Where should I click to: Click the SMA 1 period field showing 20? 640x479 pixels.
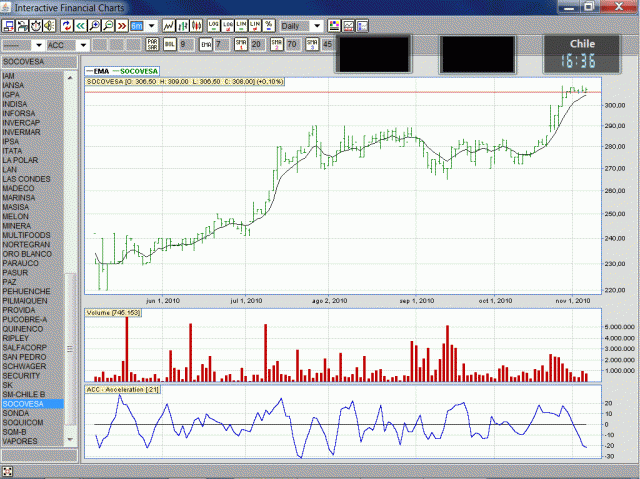(257, 44)
